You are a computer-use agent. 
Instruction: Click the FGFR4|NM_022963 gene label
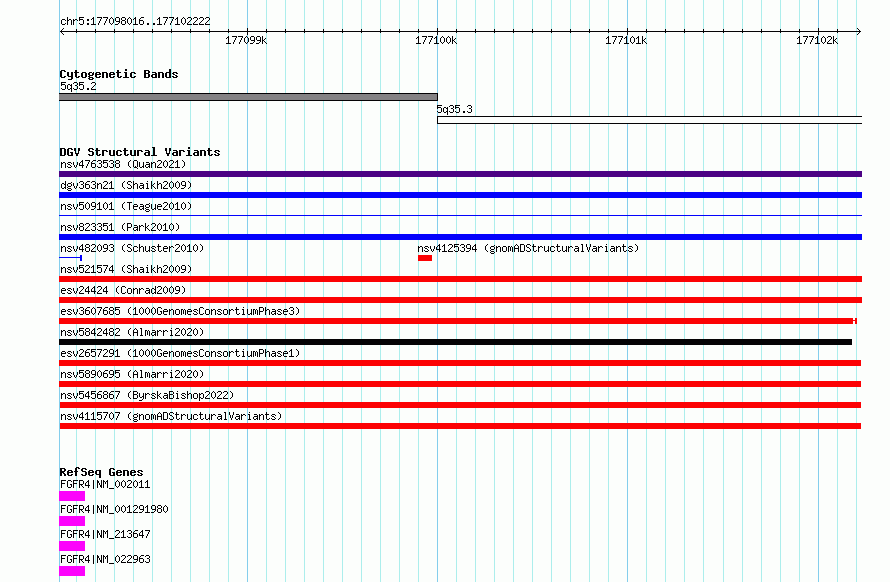(105, 559)
